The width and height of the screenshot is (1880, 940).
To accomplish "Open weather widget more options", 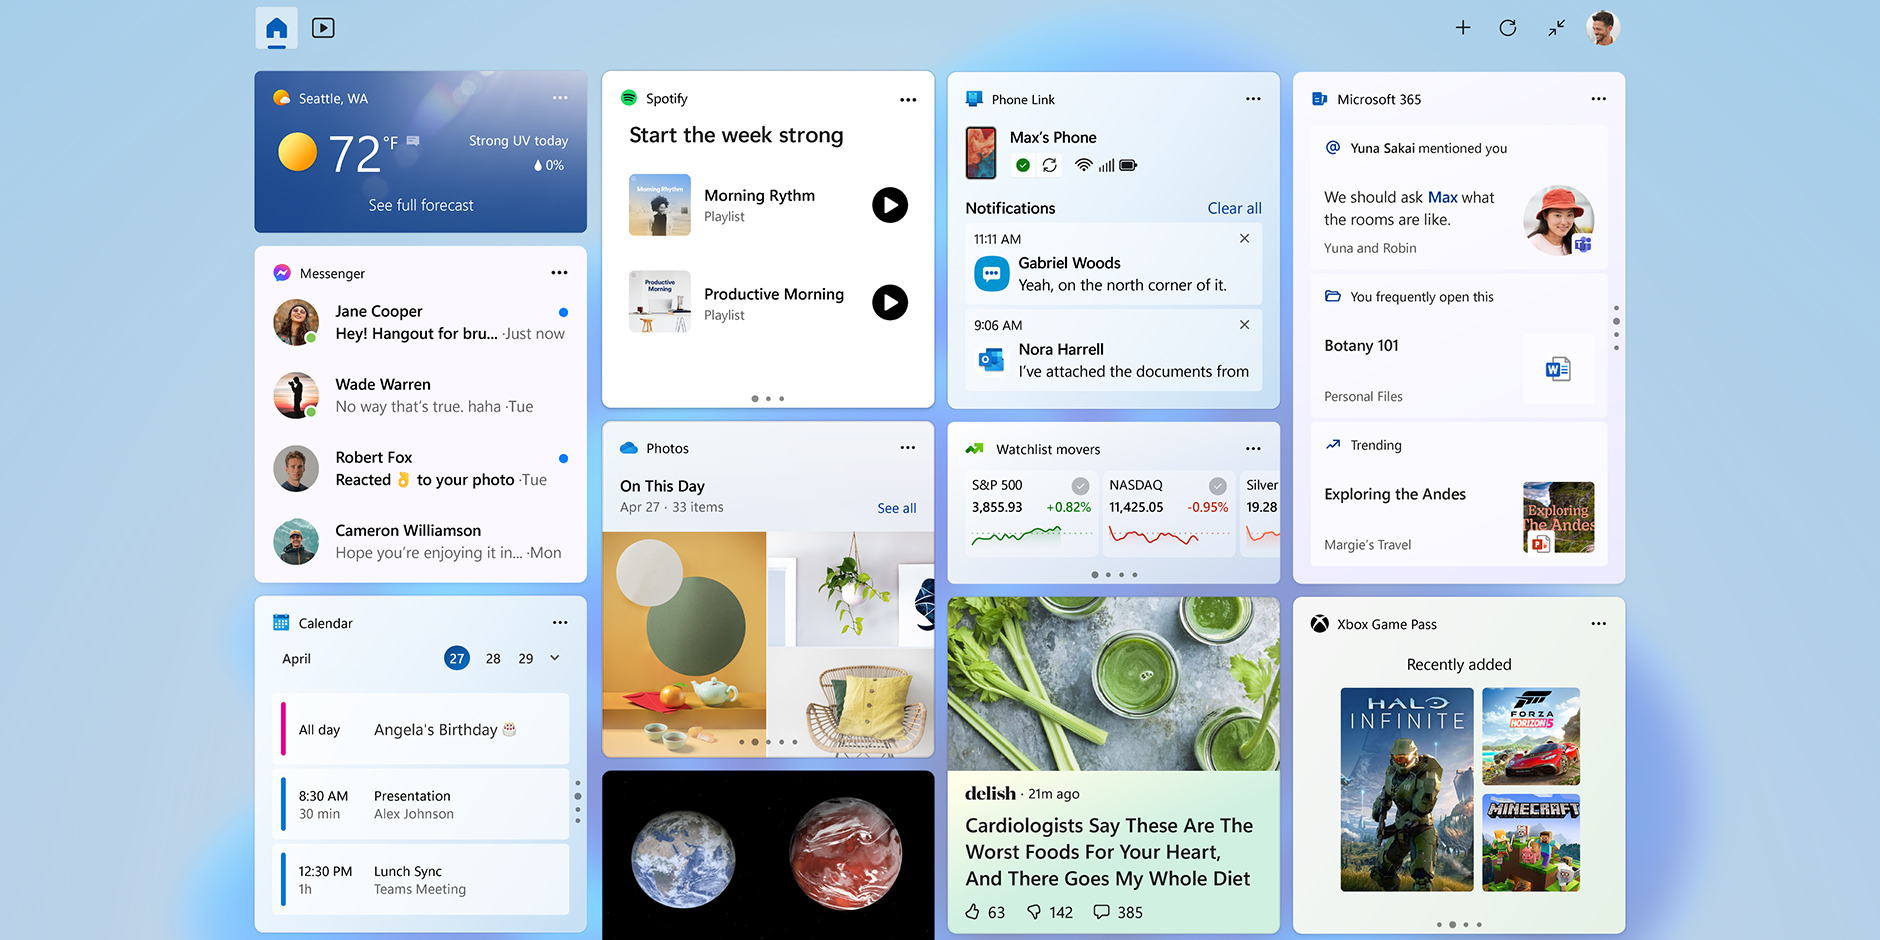I will pyautogui.click(x=560, y=98).
